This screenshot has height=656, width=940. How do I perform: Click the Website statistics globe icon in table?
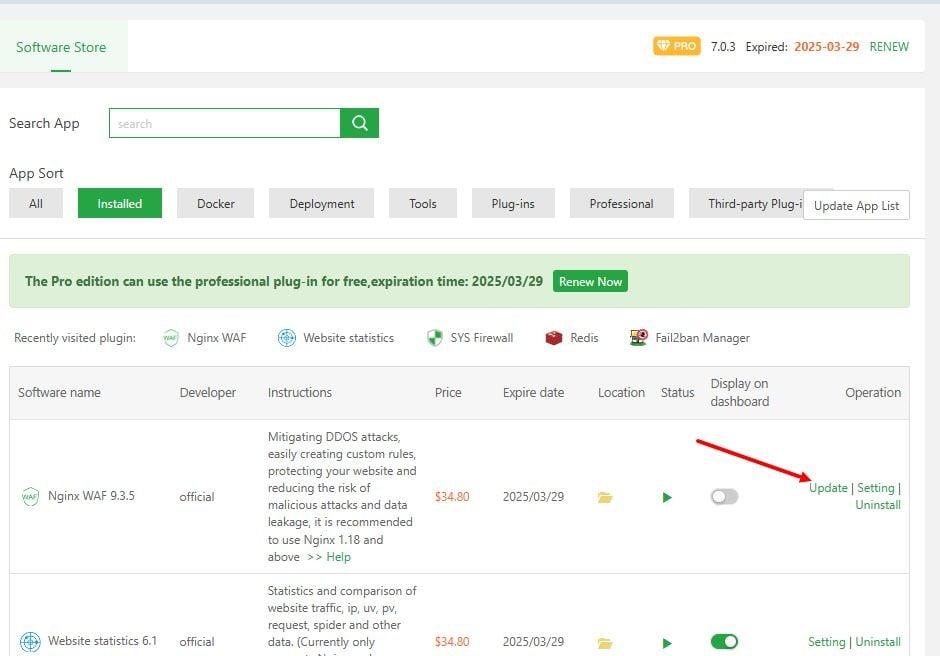pyautogui.click(x=30, y=642)
